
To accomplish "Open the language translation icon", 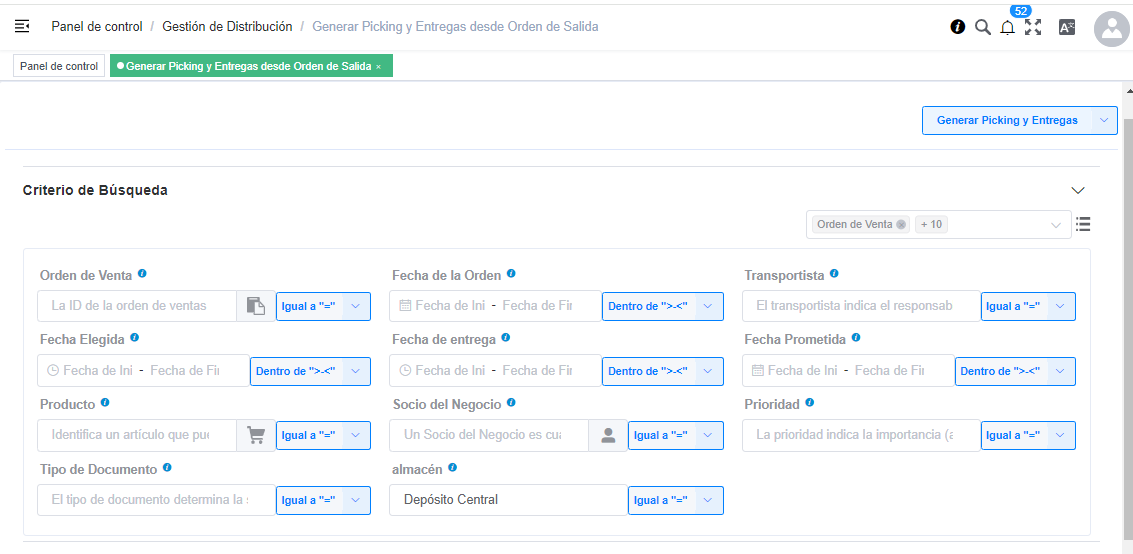I will [1067, 27].
